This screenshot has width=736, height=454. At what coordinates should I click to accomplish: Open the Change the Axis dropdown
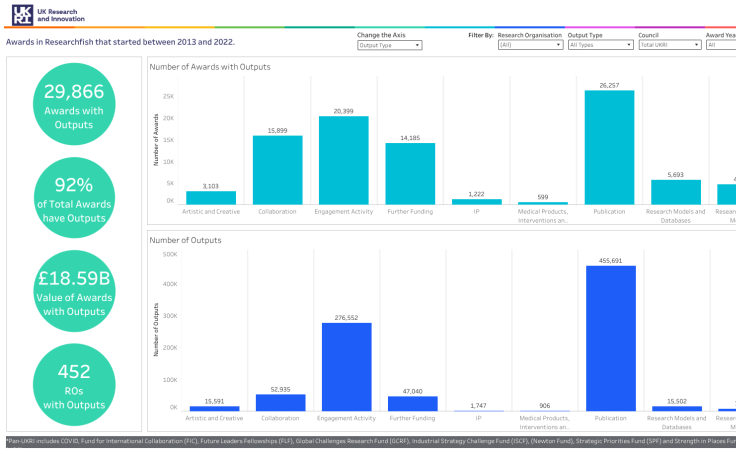pos(389,45)
